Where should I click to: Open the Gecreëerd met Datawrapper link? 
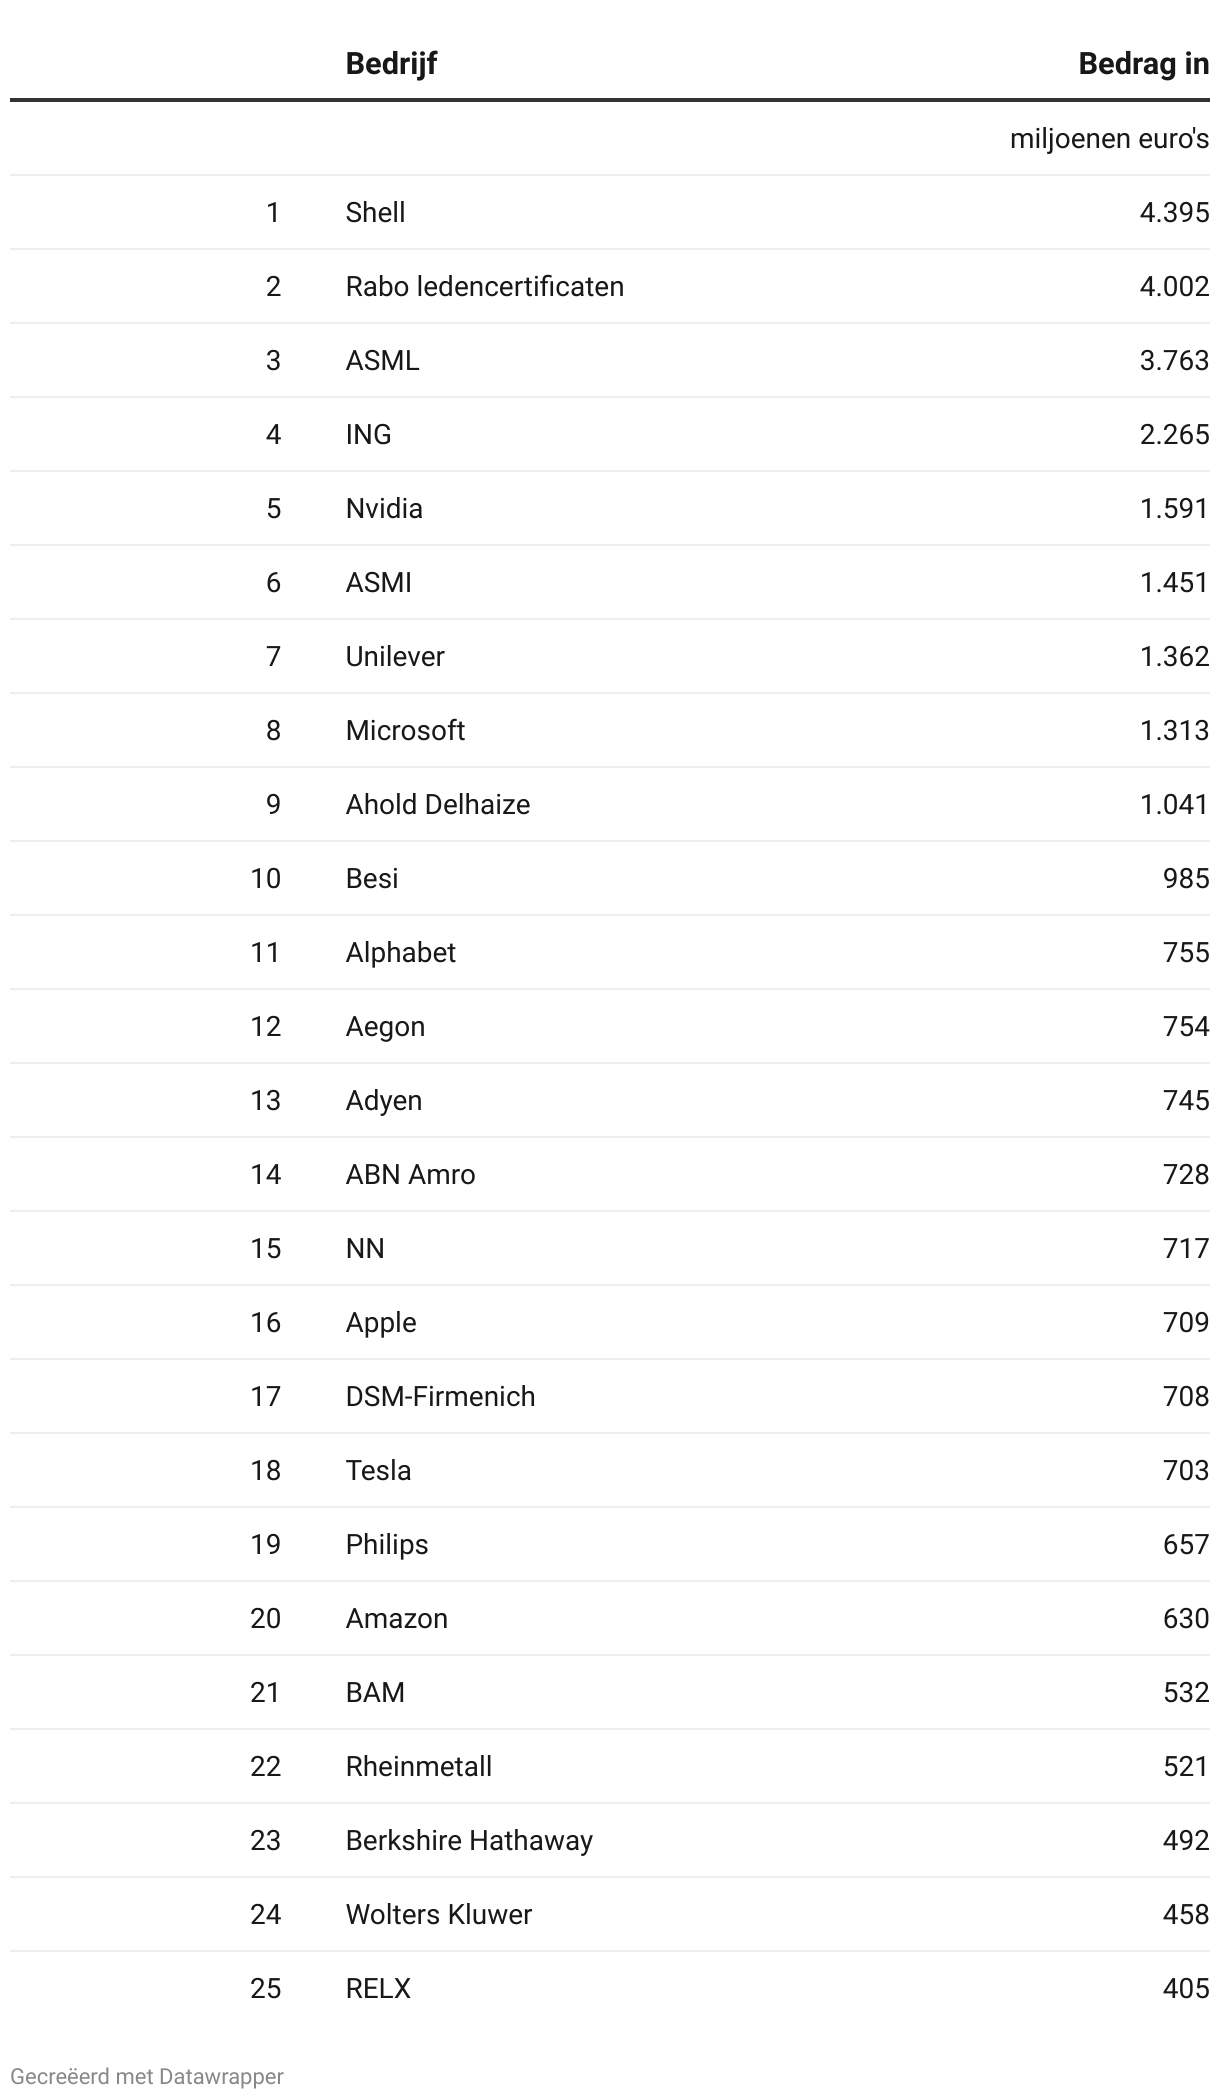[147, 2077]
